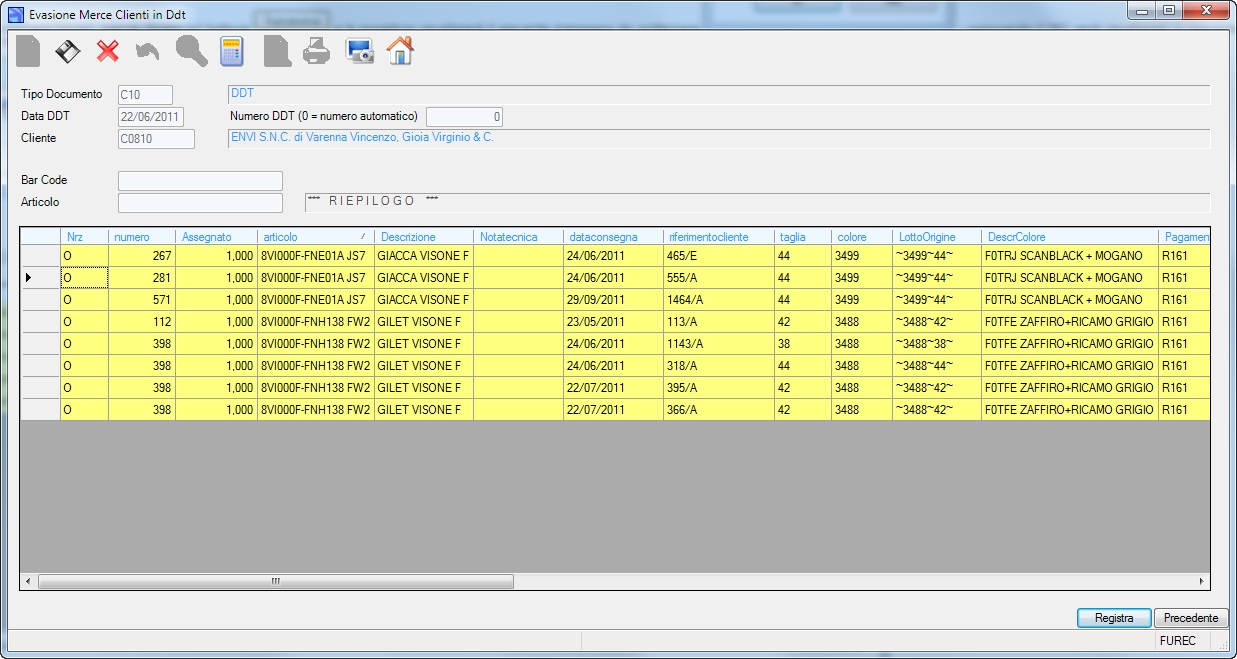Click the red X delete icon
Image resolution: width=1237 pixels, height=659 pixels.
point(108,51)
